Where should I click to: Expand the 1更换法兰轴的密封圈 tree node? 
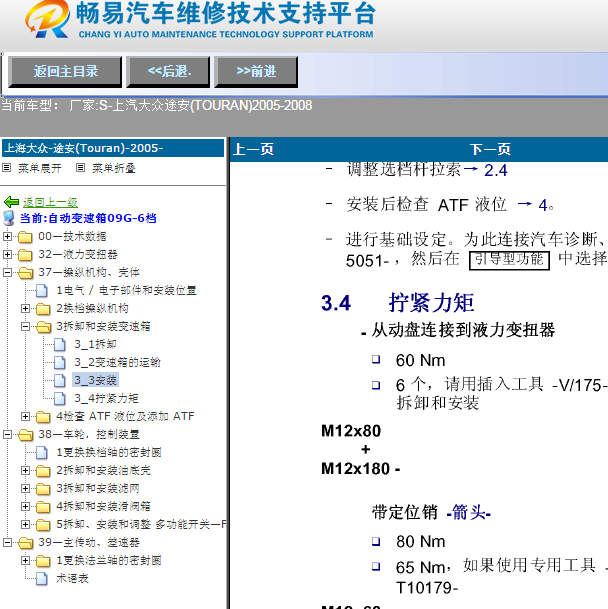25,560
